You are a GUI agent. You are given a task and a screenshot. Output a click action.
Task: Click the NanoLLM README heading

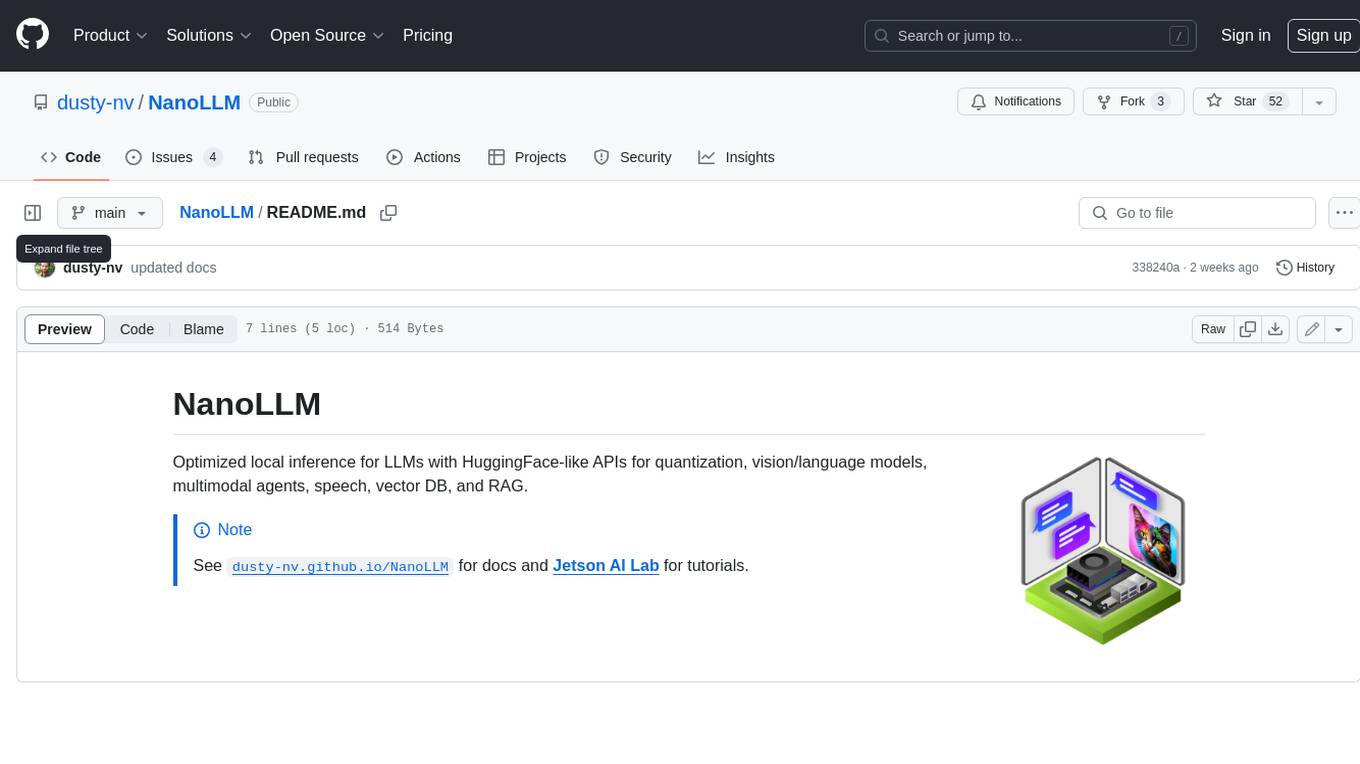(x=247, y=404)
